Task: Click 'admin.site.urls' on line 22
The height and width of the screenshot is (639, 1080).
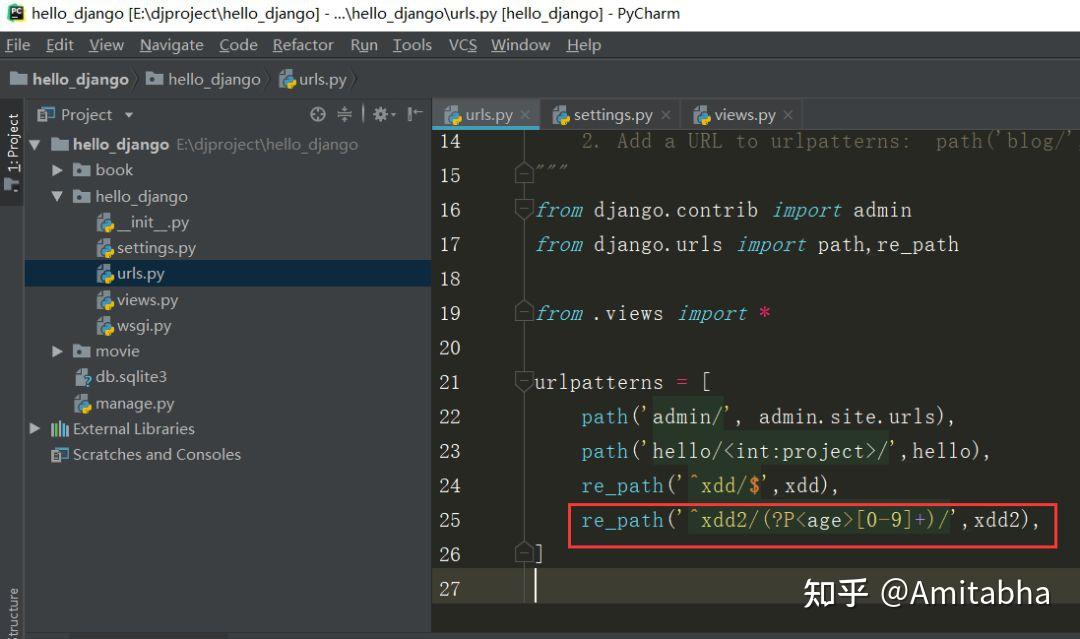Action: click(847, 417)
